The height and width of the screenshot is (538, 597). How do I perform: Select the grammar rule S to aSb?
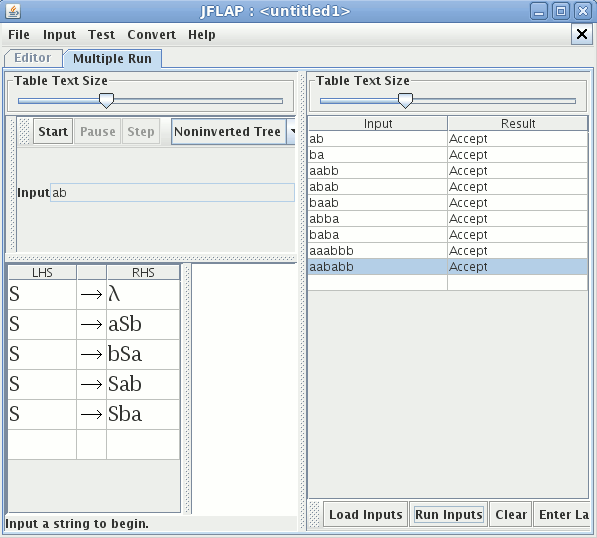[x=94, y=324]
